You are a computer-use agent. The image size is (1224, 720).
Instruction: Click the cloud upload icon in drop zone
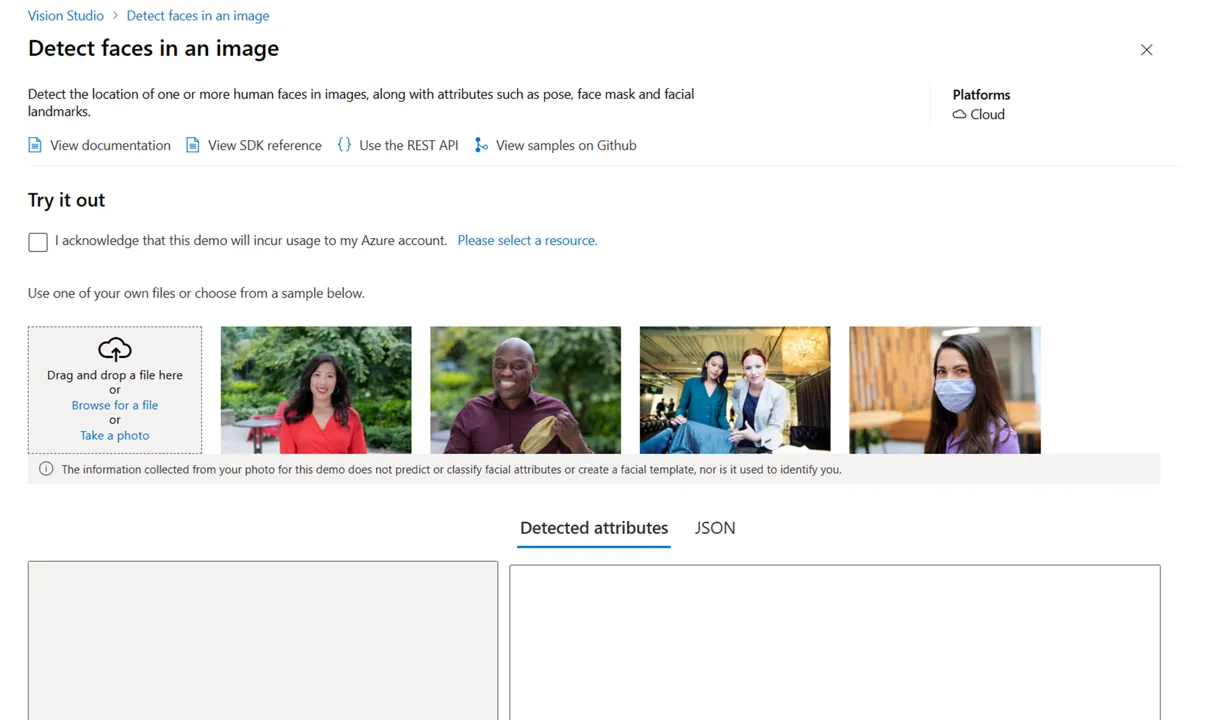[115, 349]
